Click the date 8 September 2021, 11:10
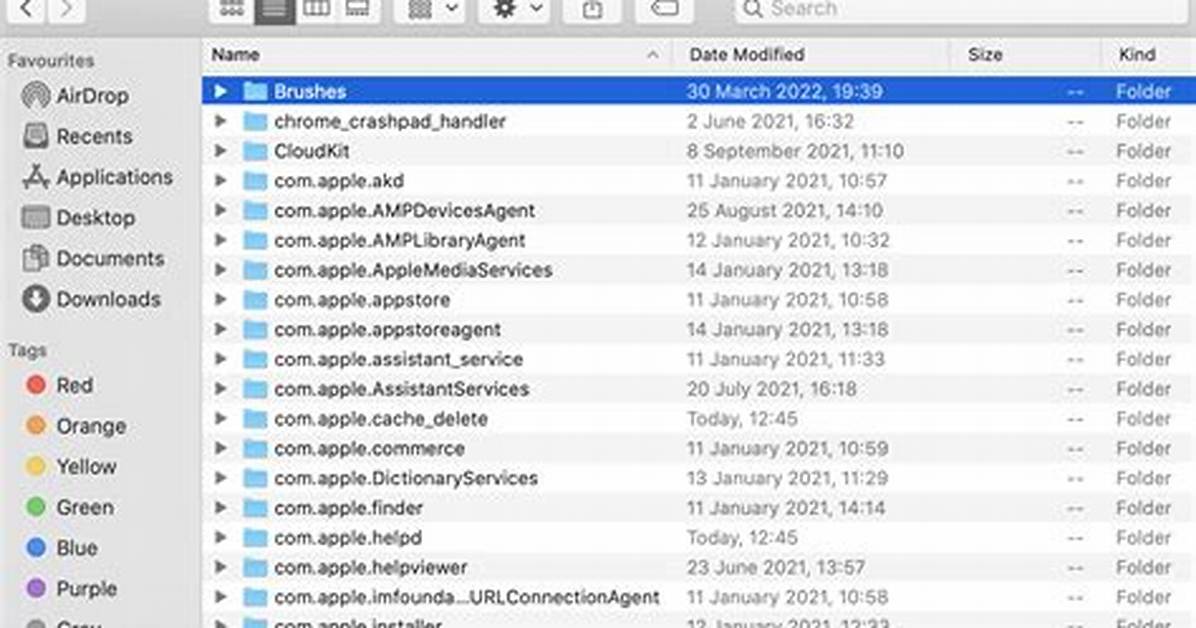The width and height of the screenshot is (1196, 628). (795, 151)
